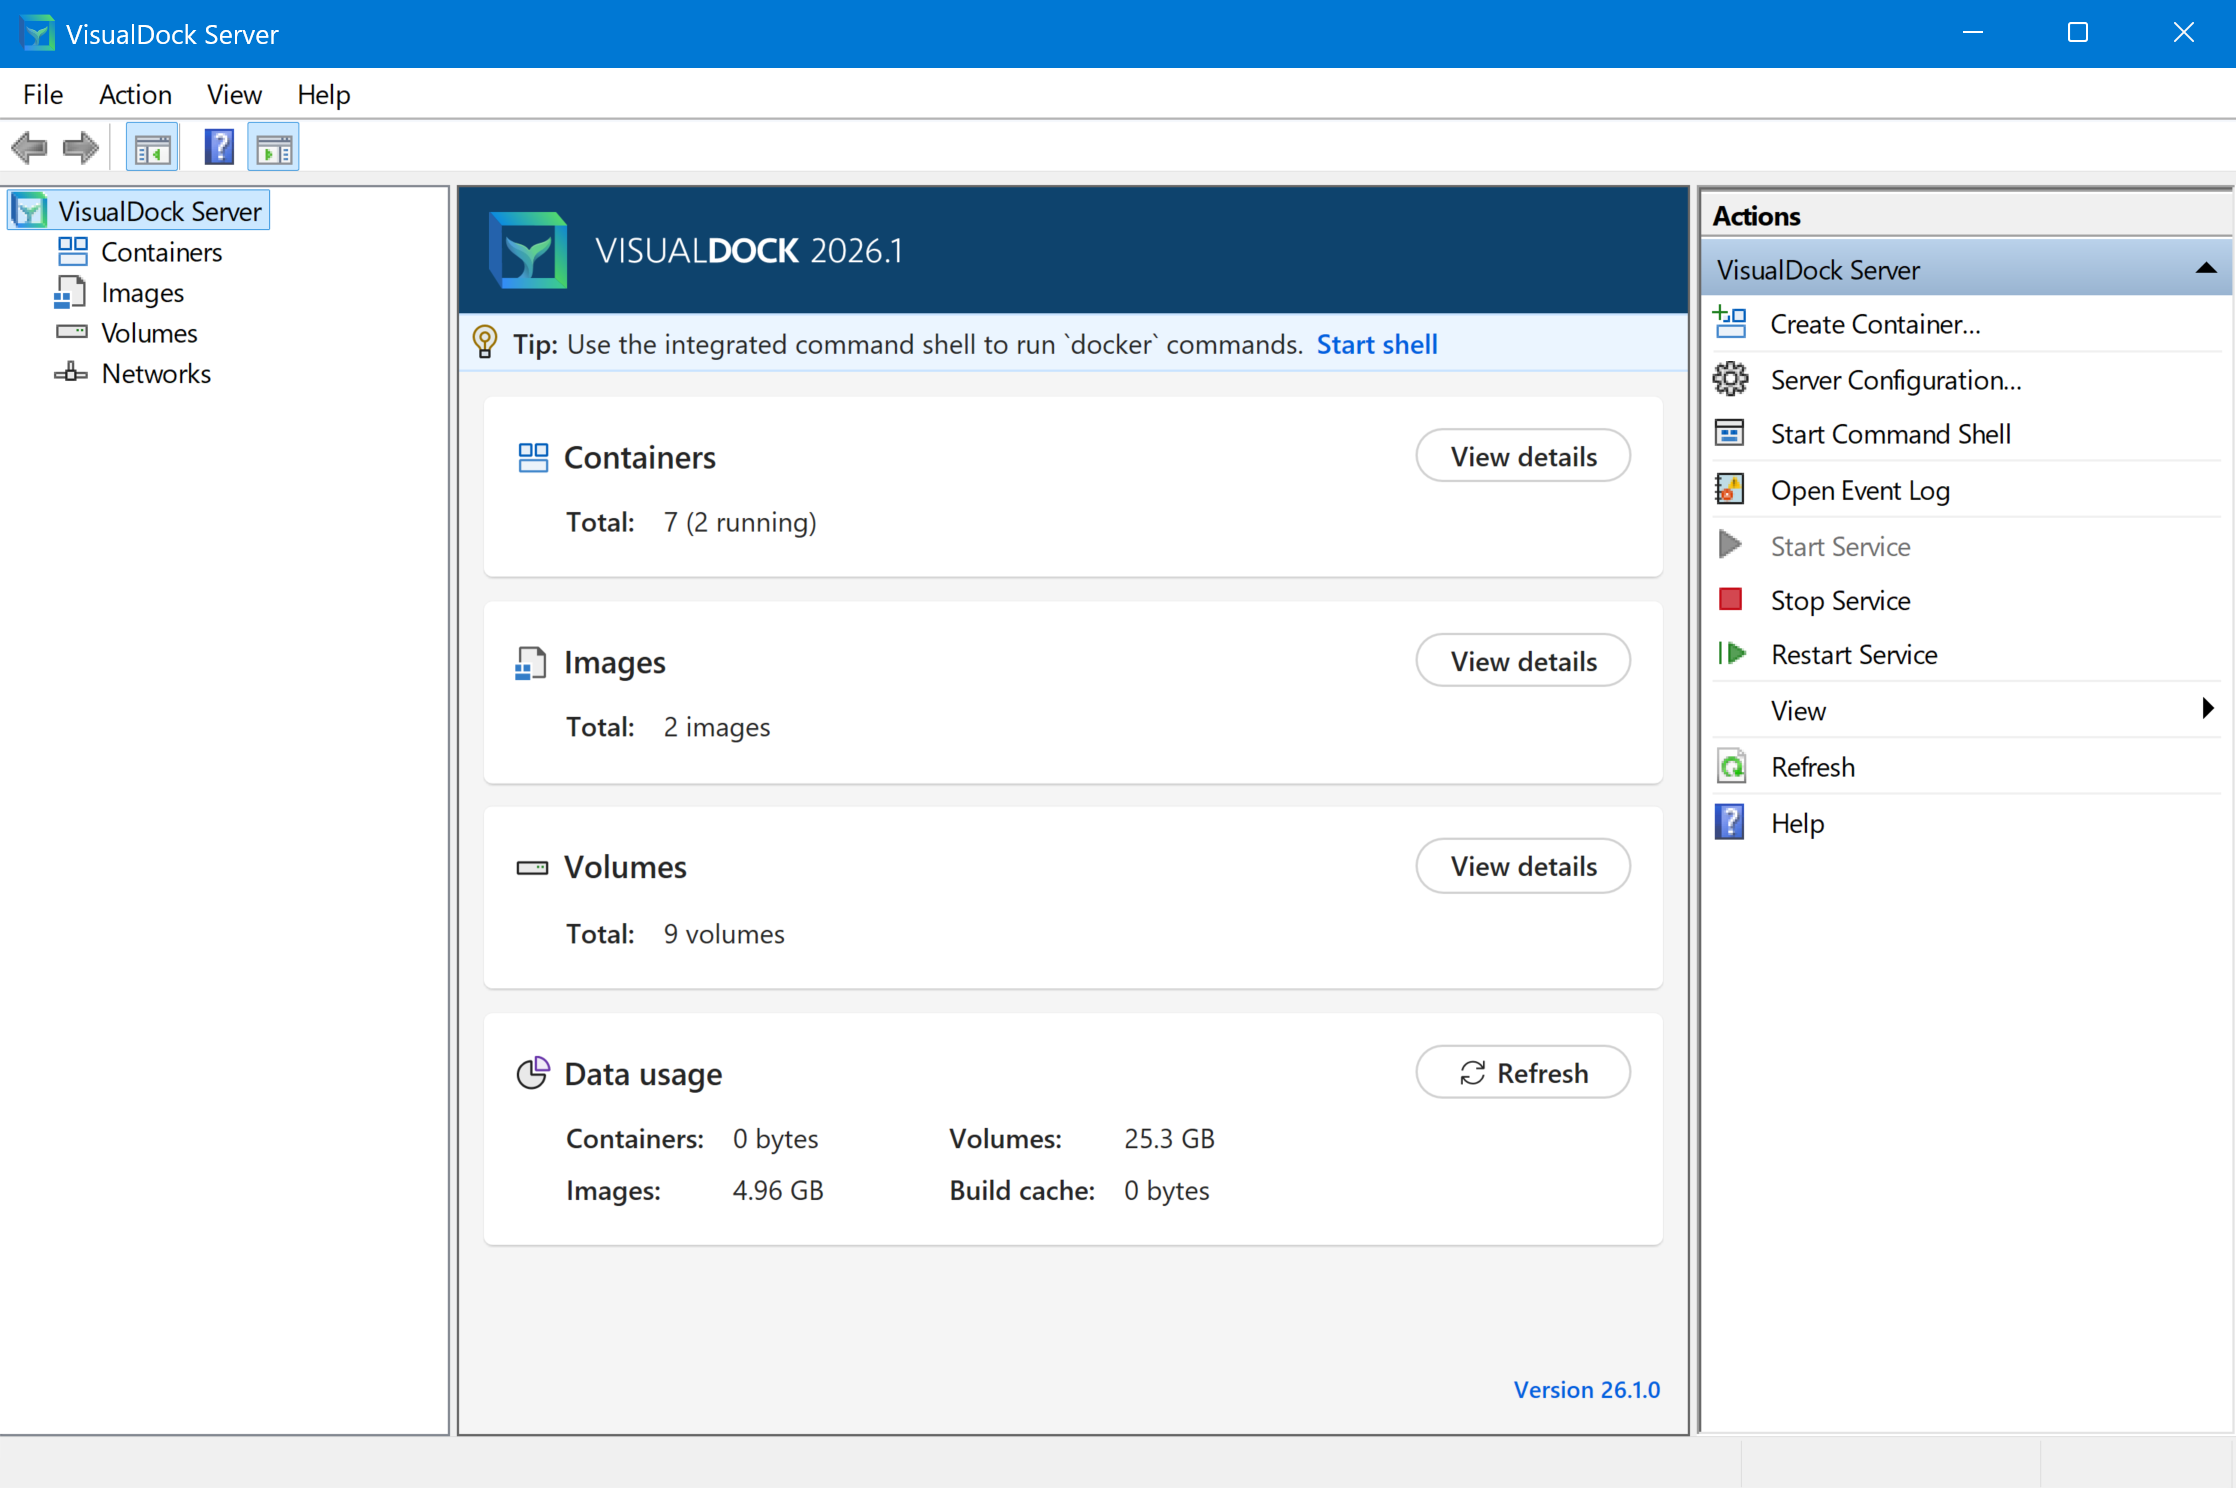Select Networks in the tree pane
The image size is (2236, 1488).
tap(156, 374)
